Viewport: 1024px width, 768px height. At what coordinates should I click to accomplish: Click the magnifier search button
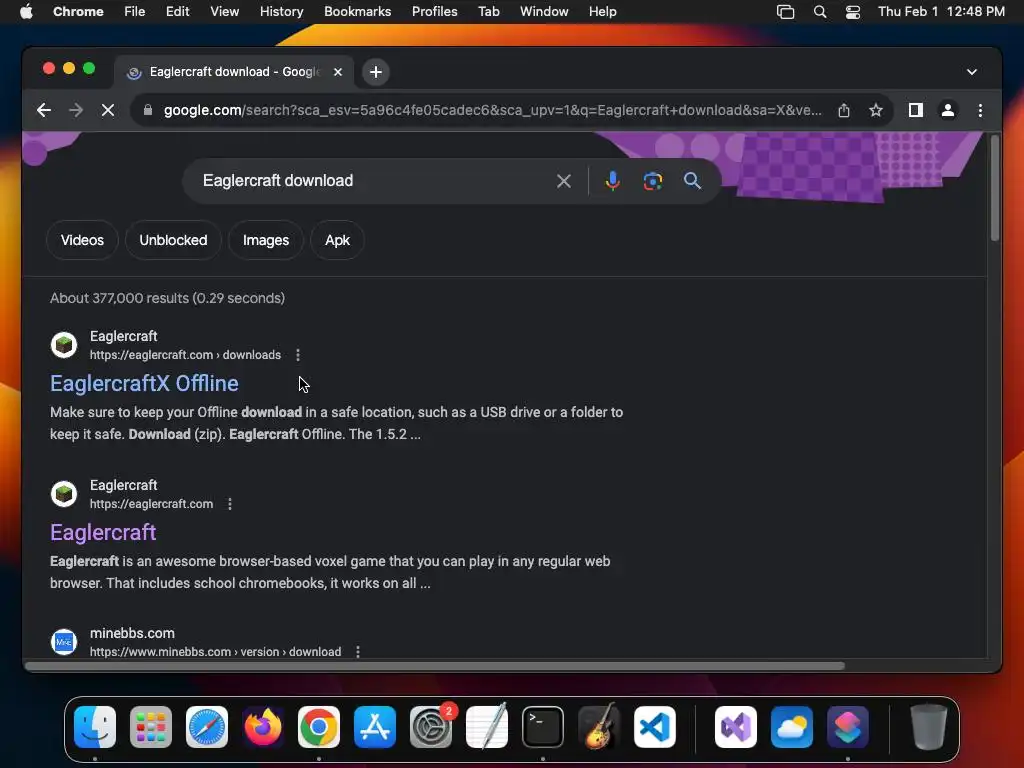(x=692, y=181)
